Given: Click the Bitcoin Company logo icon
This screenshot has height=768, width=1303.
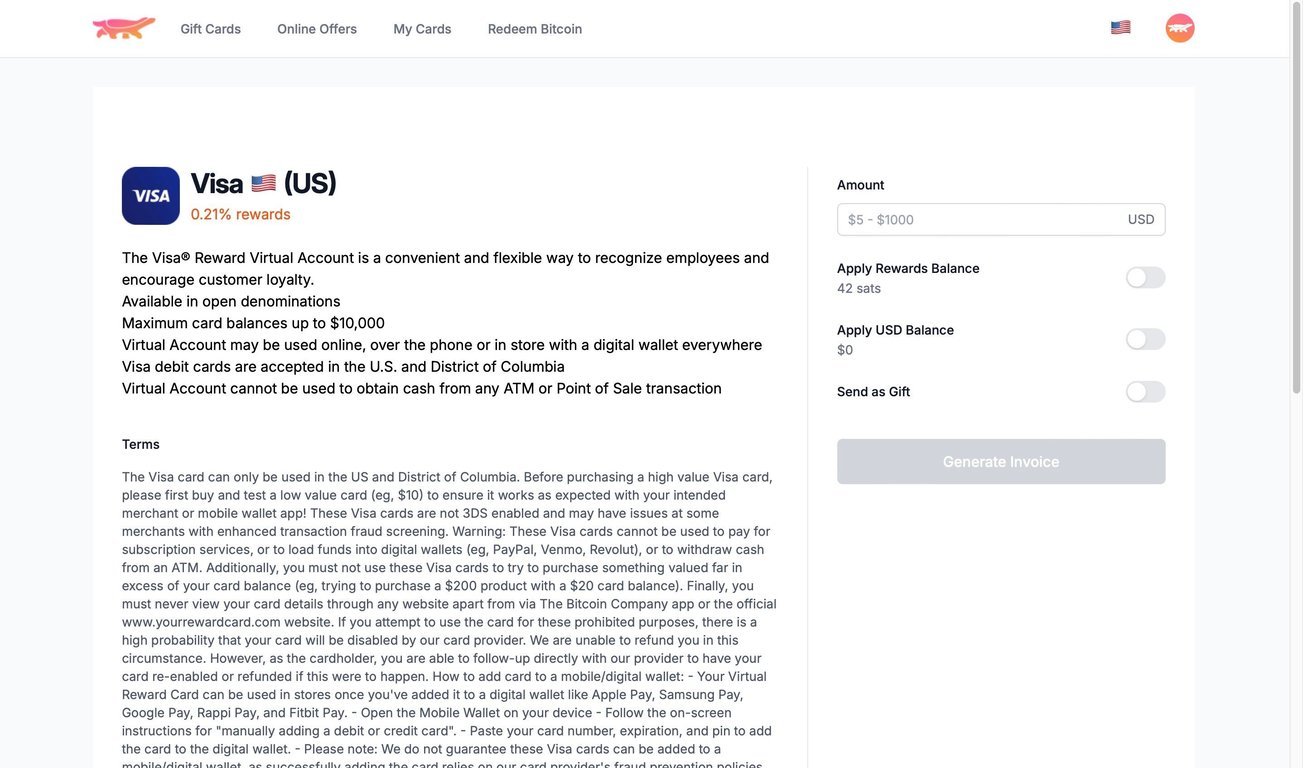Looking at the screenshot, I should tap(124, 28).
